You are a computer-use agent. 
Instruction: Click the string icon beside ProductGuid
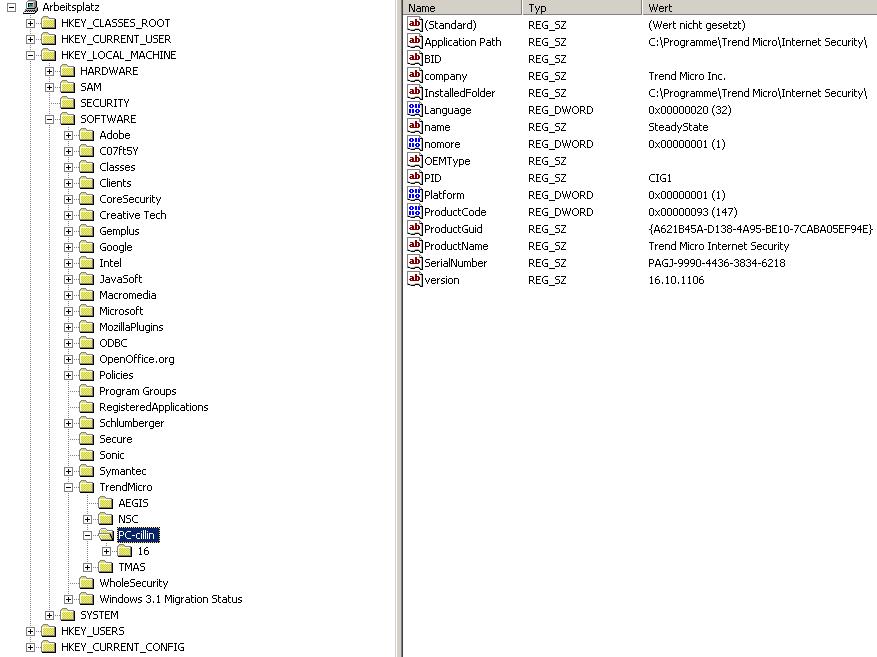pyautogui.click(x=414, y=228)
